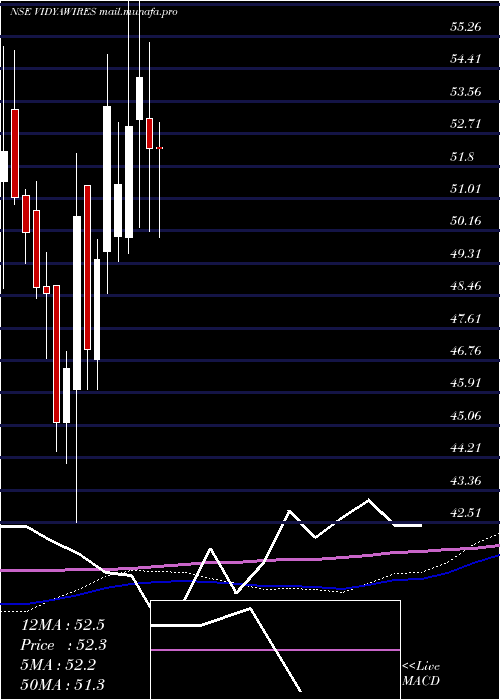Click the 50MA : 51.3 legend entry
Image resolution: width=500 pixels, height=700 pixels.
point(62,685)
